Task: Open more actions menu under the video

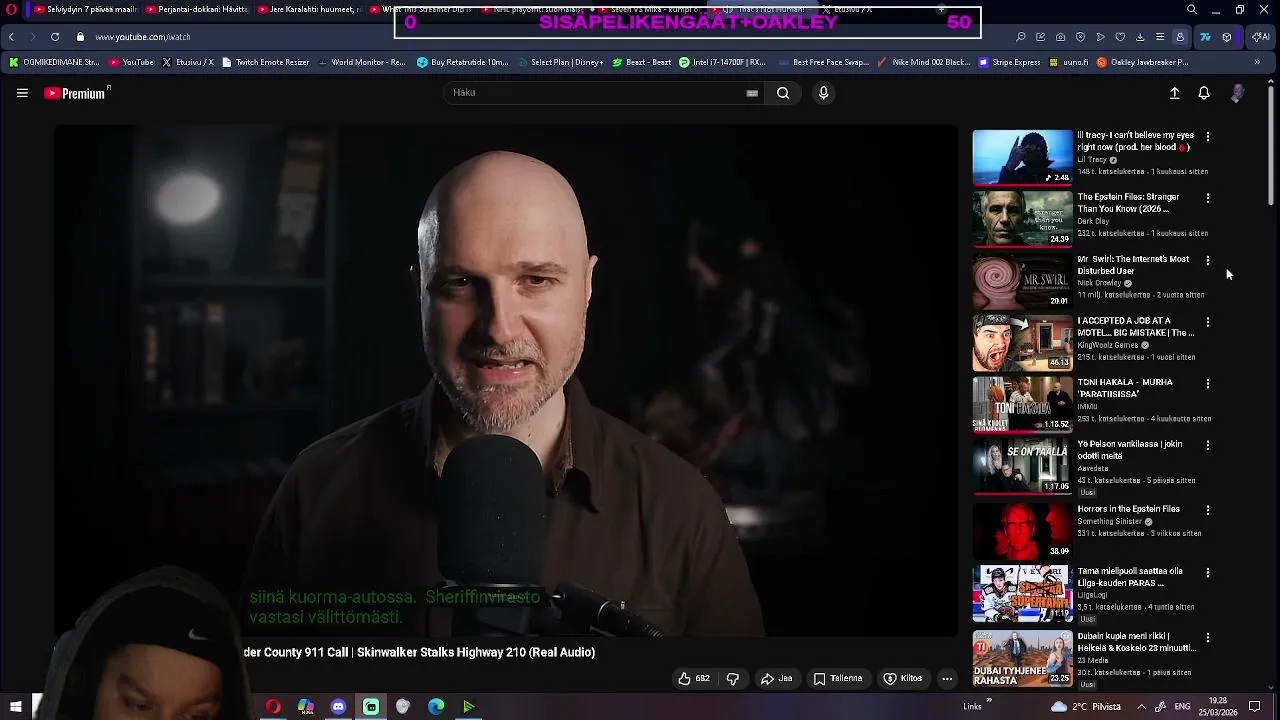Action: 947,678
